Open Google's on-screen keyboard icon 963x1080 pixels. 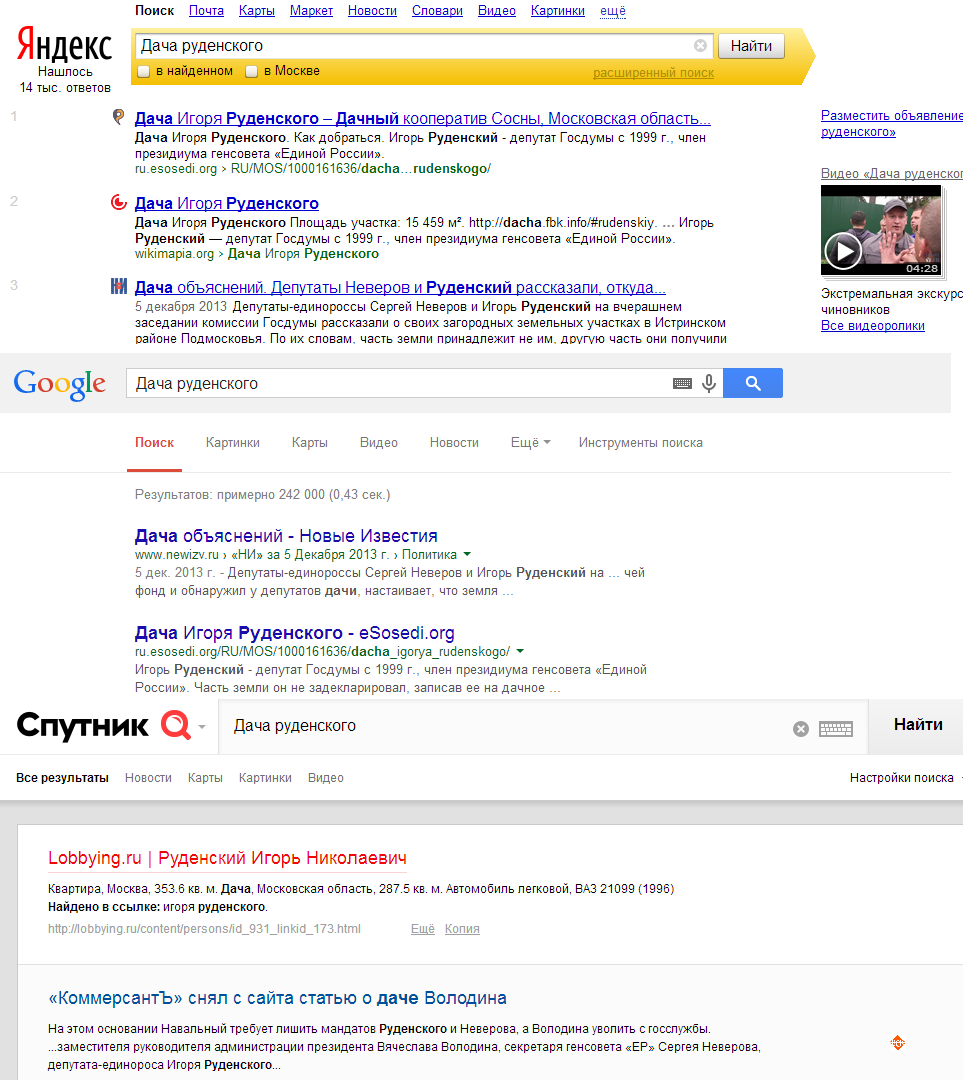tap(682, 383)
